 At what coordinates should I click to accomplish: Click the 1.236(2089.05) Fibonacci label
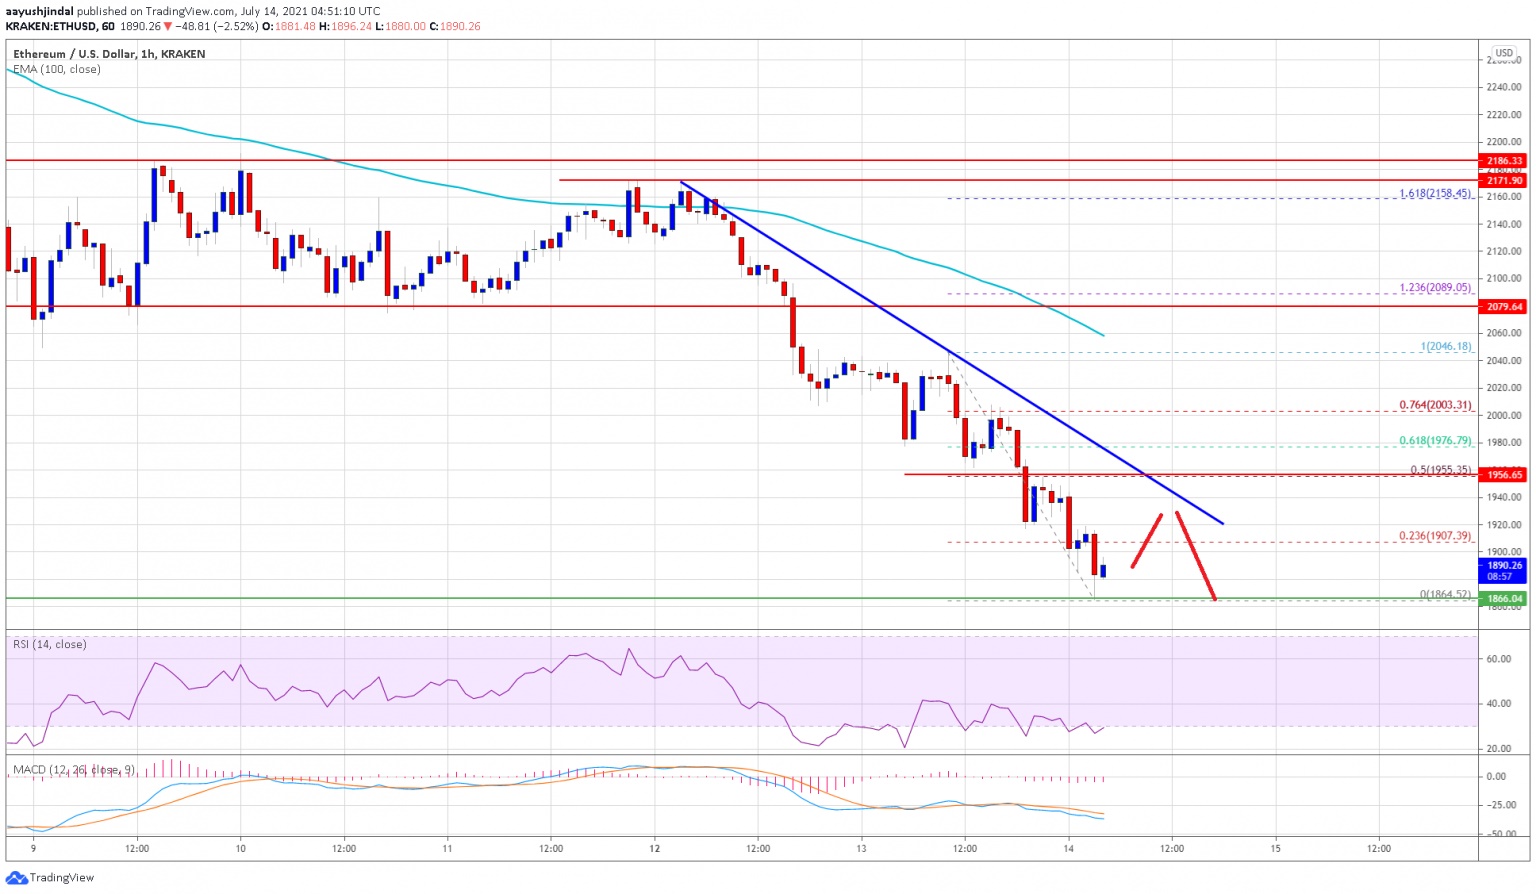click(1435, 288)
